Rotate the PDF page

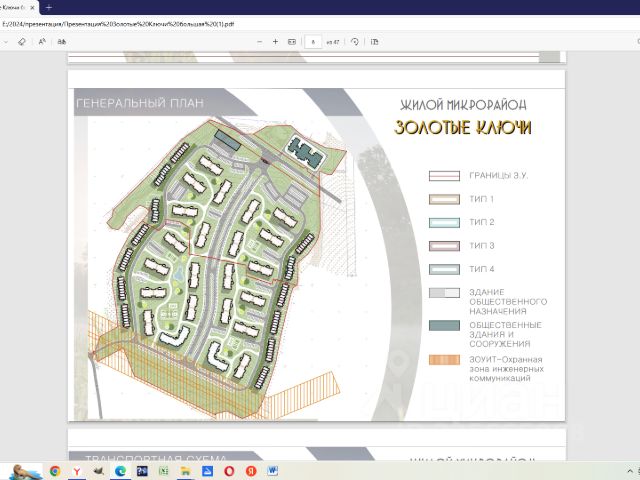click(x=355, y=42)
